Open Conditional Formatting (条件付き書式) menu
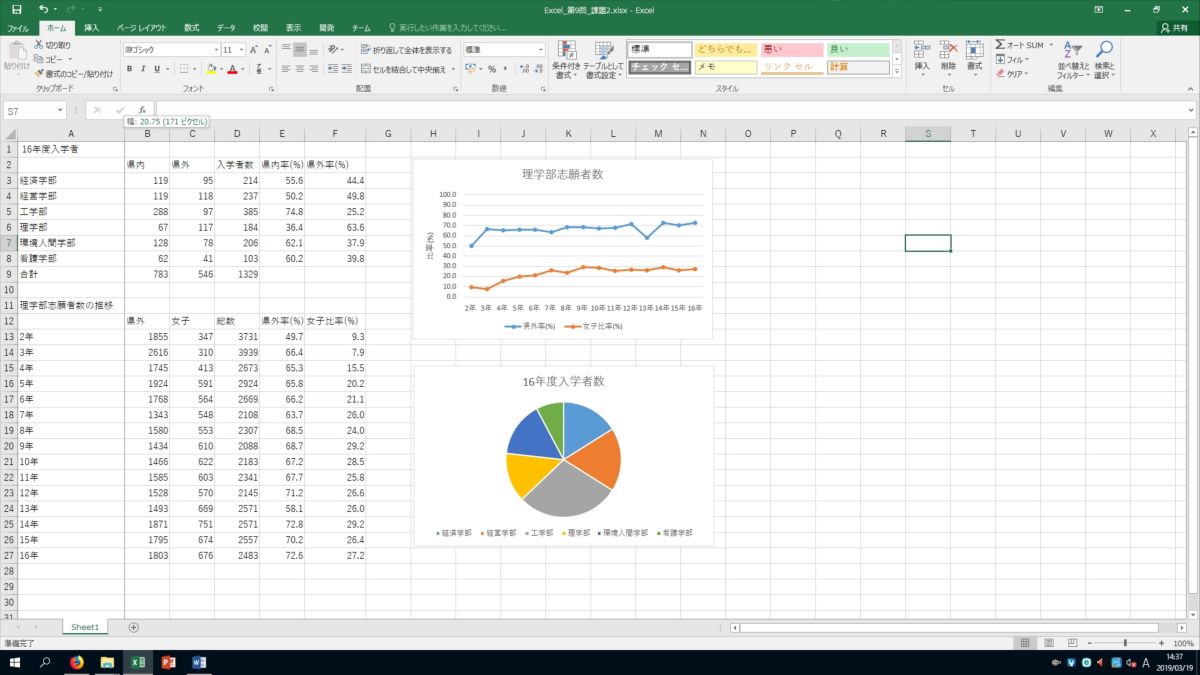The height and width of the screenshot is (675, 1200). (566, 60)
